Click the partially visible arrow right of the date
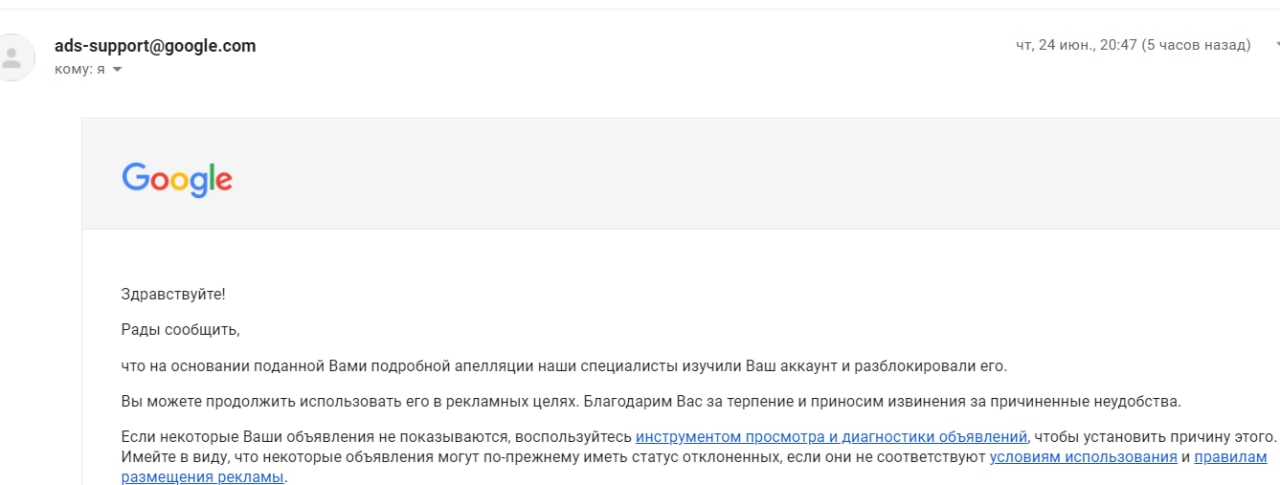 point(1276,45)
